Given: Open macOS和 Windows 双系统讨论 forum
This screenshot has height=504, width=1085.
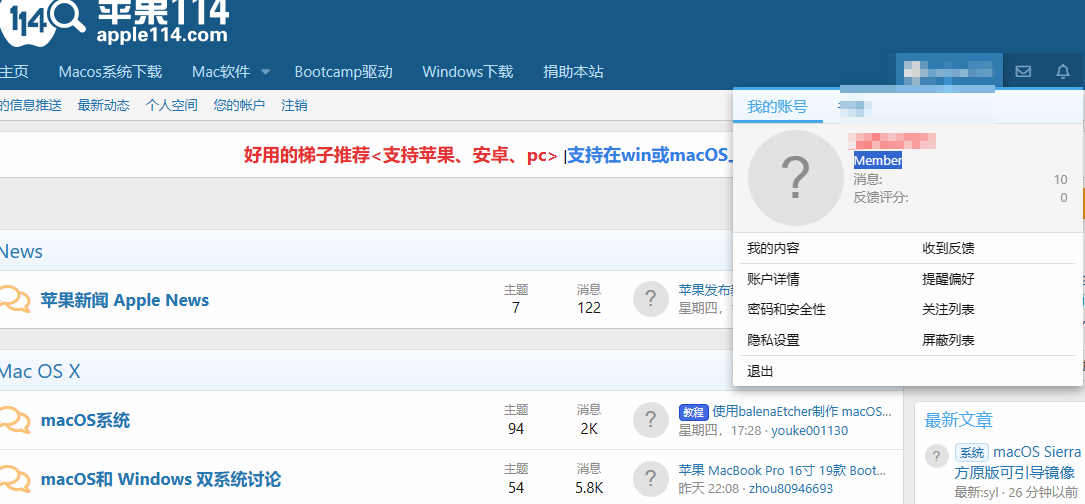Looking at the screenshot, I should (161, 479).
